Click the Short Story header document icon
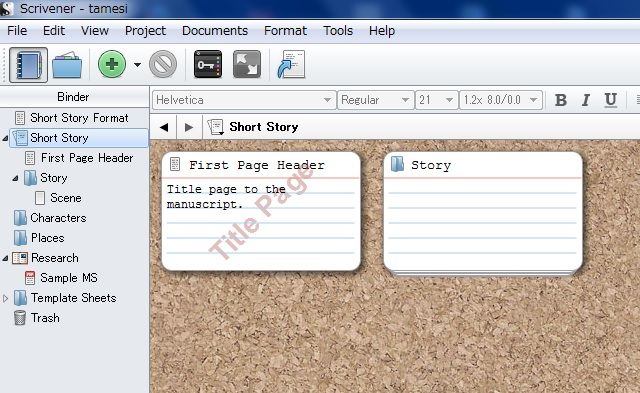The width and height of the screenshot is (640, 393). pyautogui.click(x=216, y=127)
